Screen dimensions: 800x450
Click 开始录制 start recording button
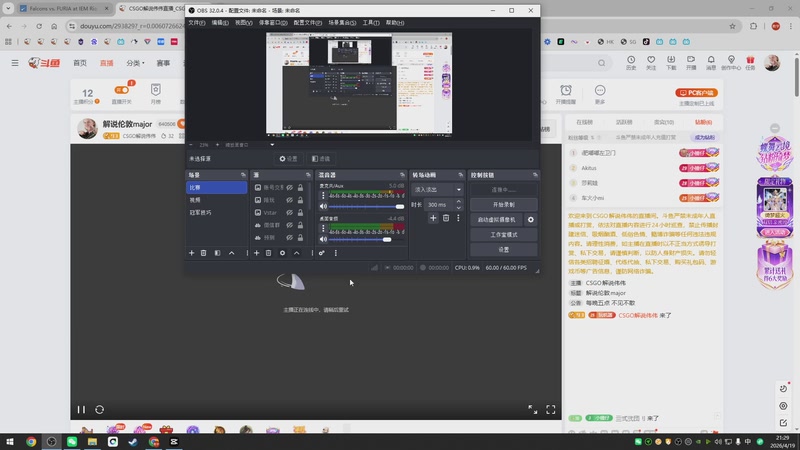click(x=504, y=205)
